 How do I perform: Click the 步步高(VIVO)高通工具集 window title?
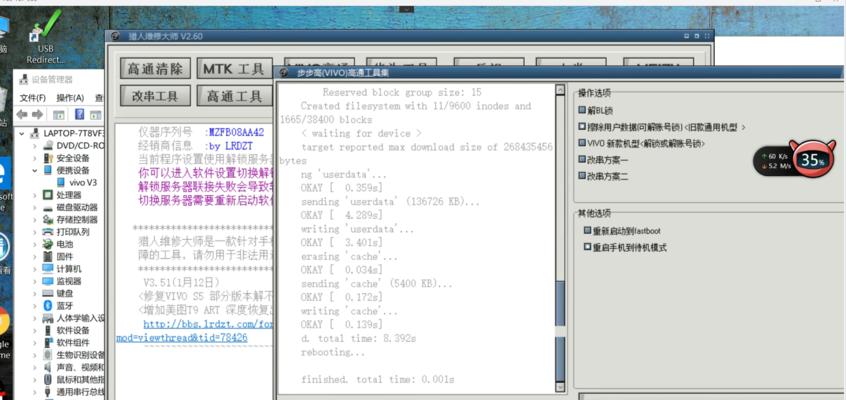click(x=343, y=73)
